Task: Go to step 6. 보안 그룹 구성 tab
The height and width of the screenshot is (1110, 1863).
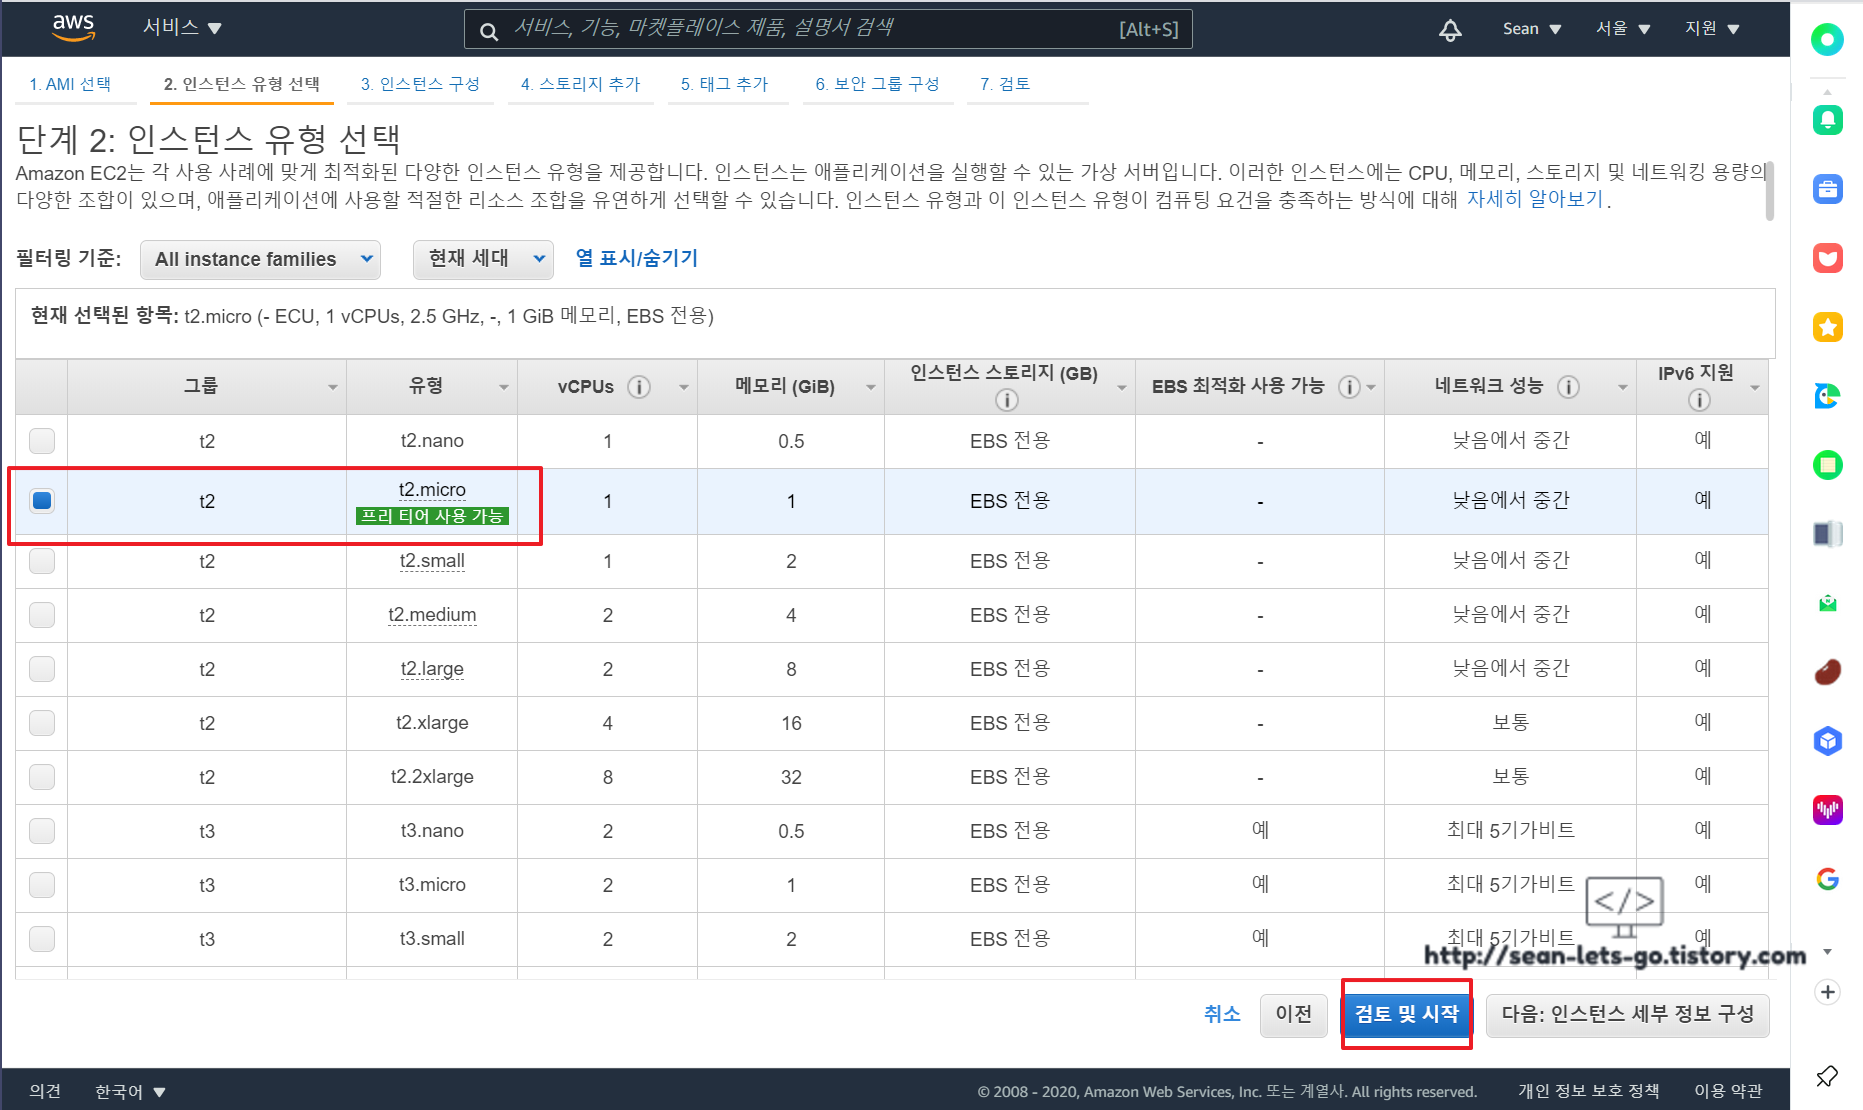Action: [x=877, y=84]
